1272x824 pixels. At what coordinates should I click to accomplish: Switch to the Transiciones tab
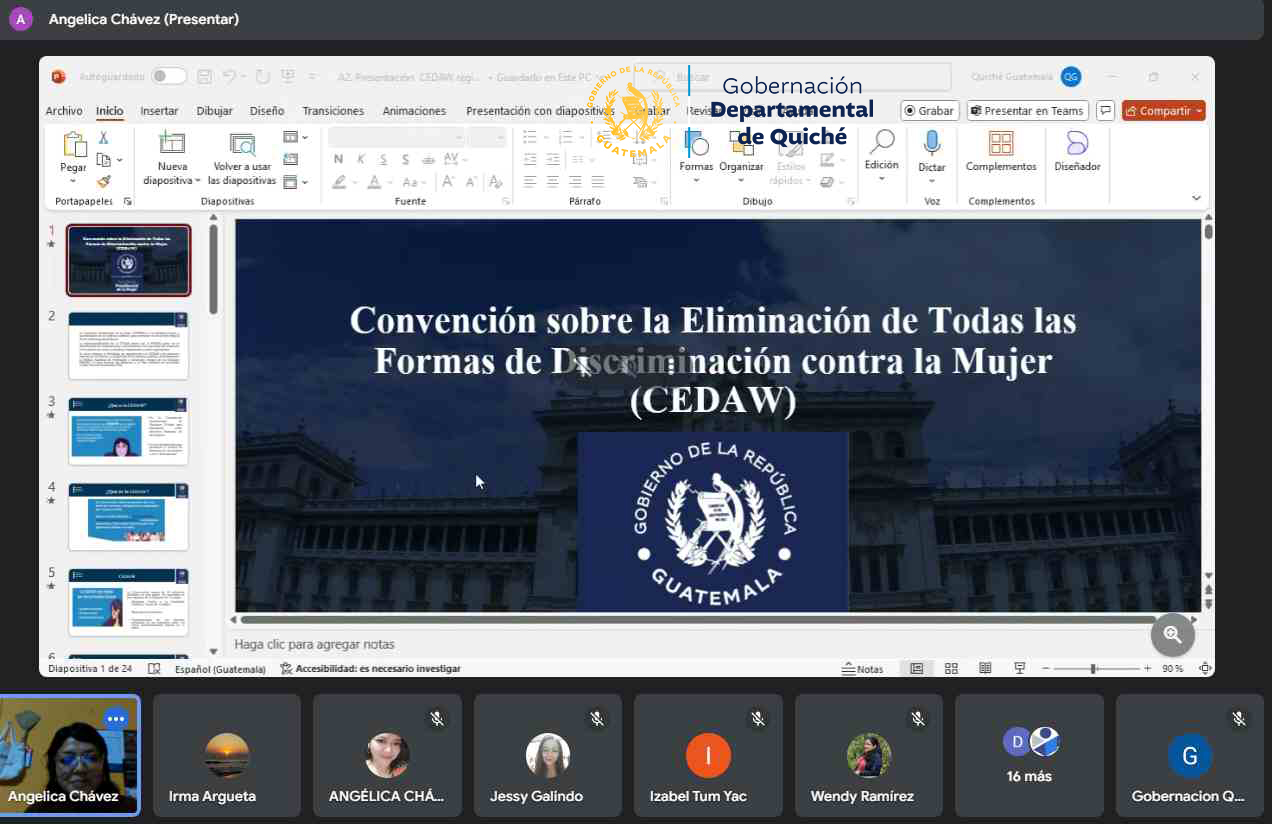pos(333,111)
